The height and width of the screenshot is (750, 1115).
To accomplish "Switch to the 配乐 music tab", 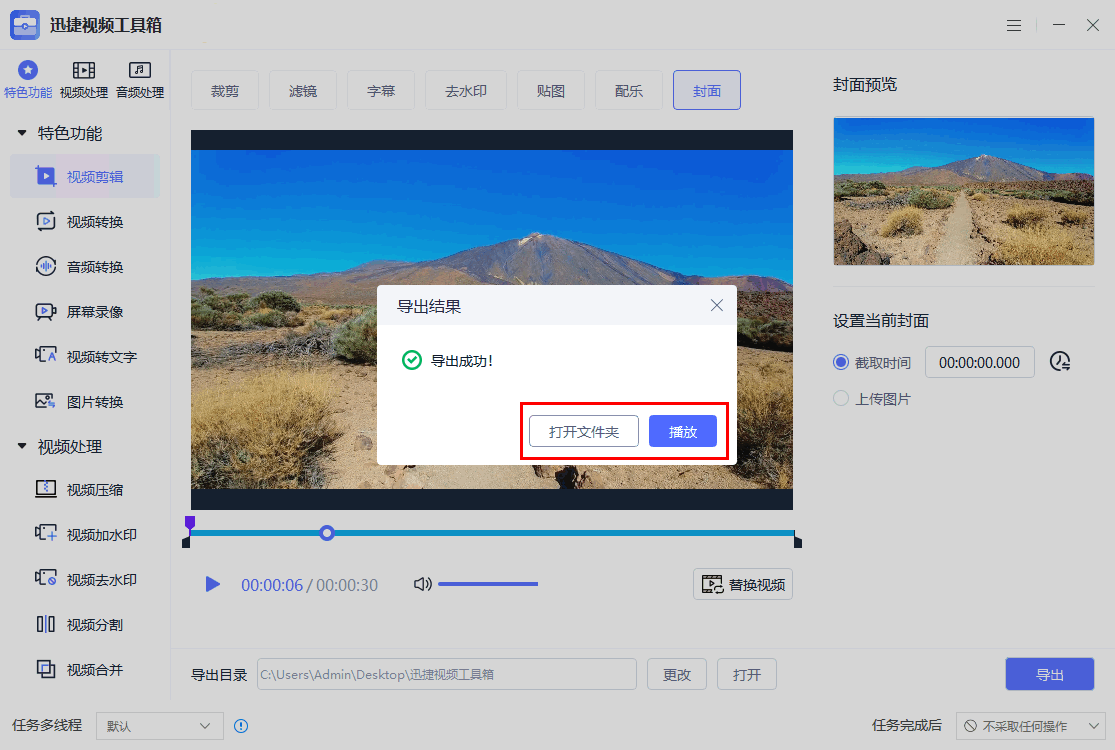I will [x=628, y=89].
